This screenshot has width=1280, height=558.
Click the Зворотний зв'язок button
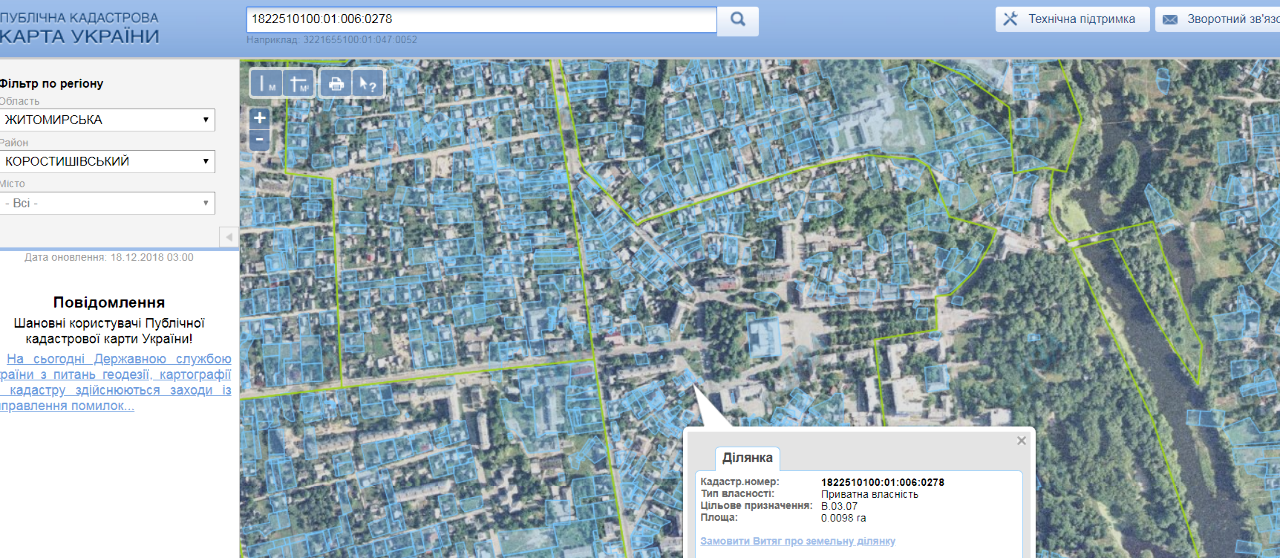point(1216,19)
